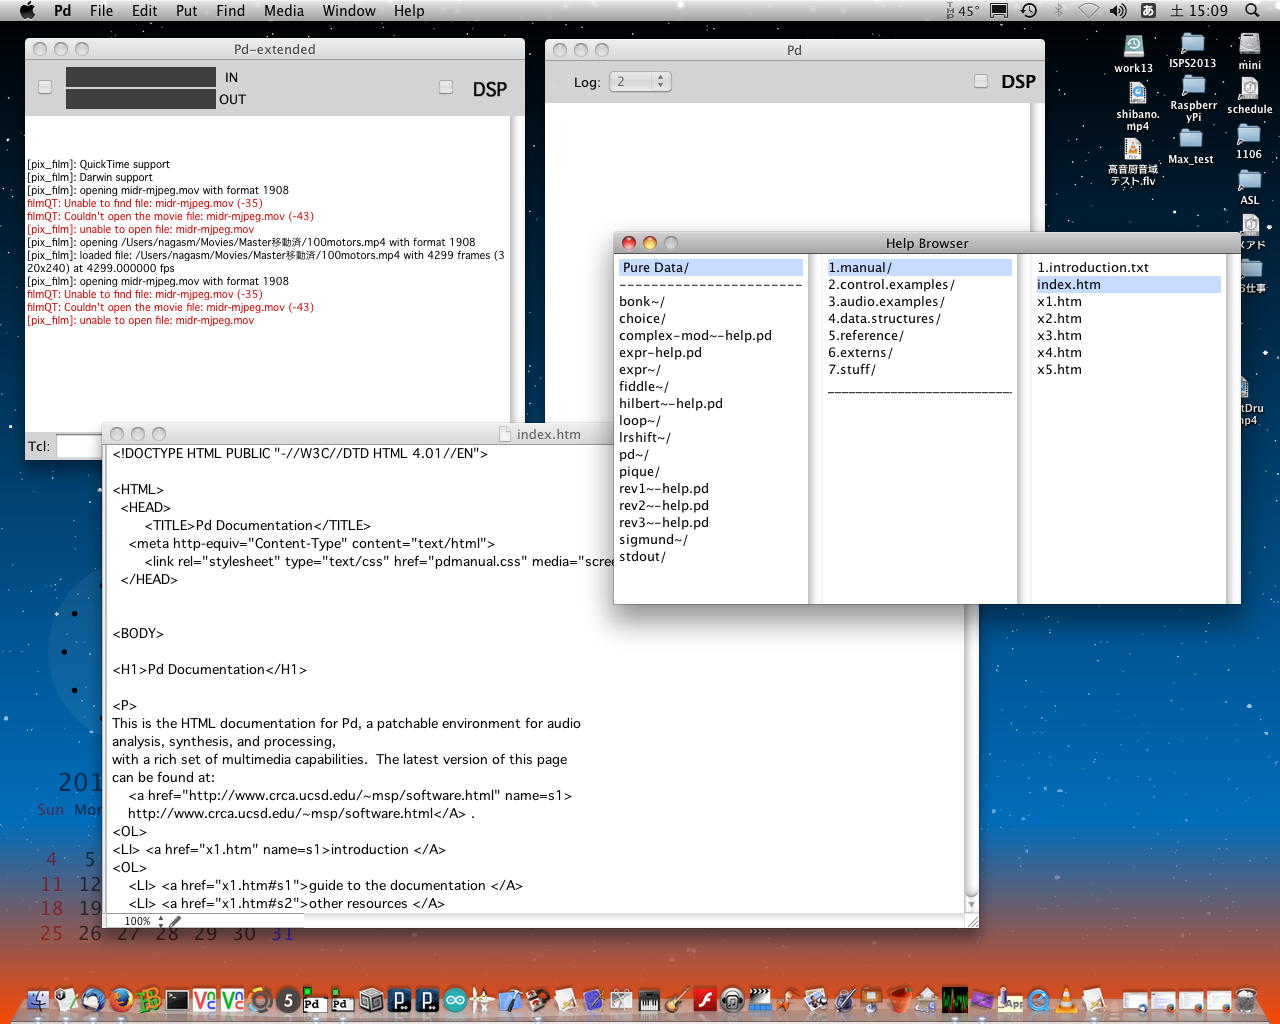
Task: Open the shibano.mp4 file on the desktop
Action: (1137, 94)
